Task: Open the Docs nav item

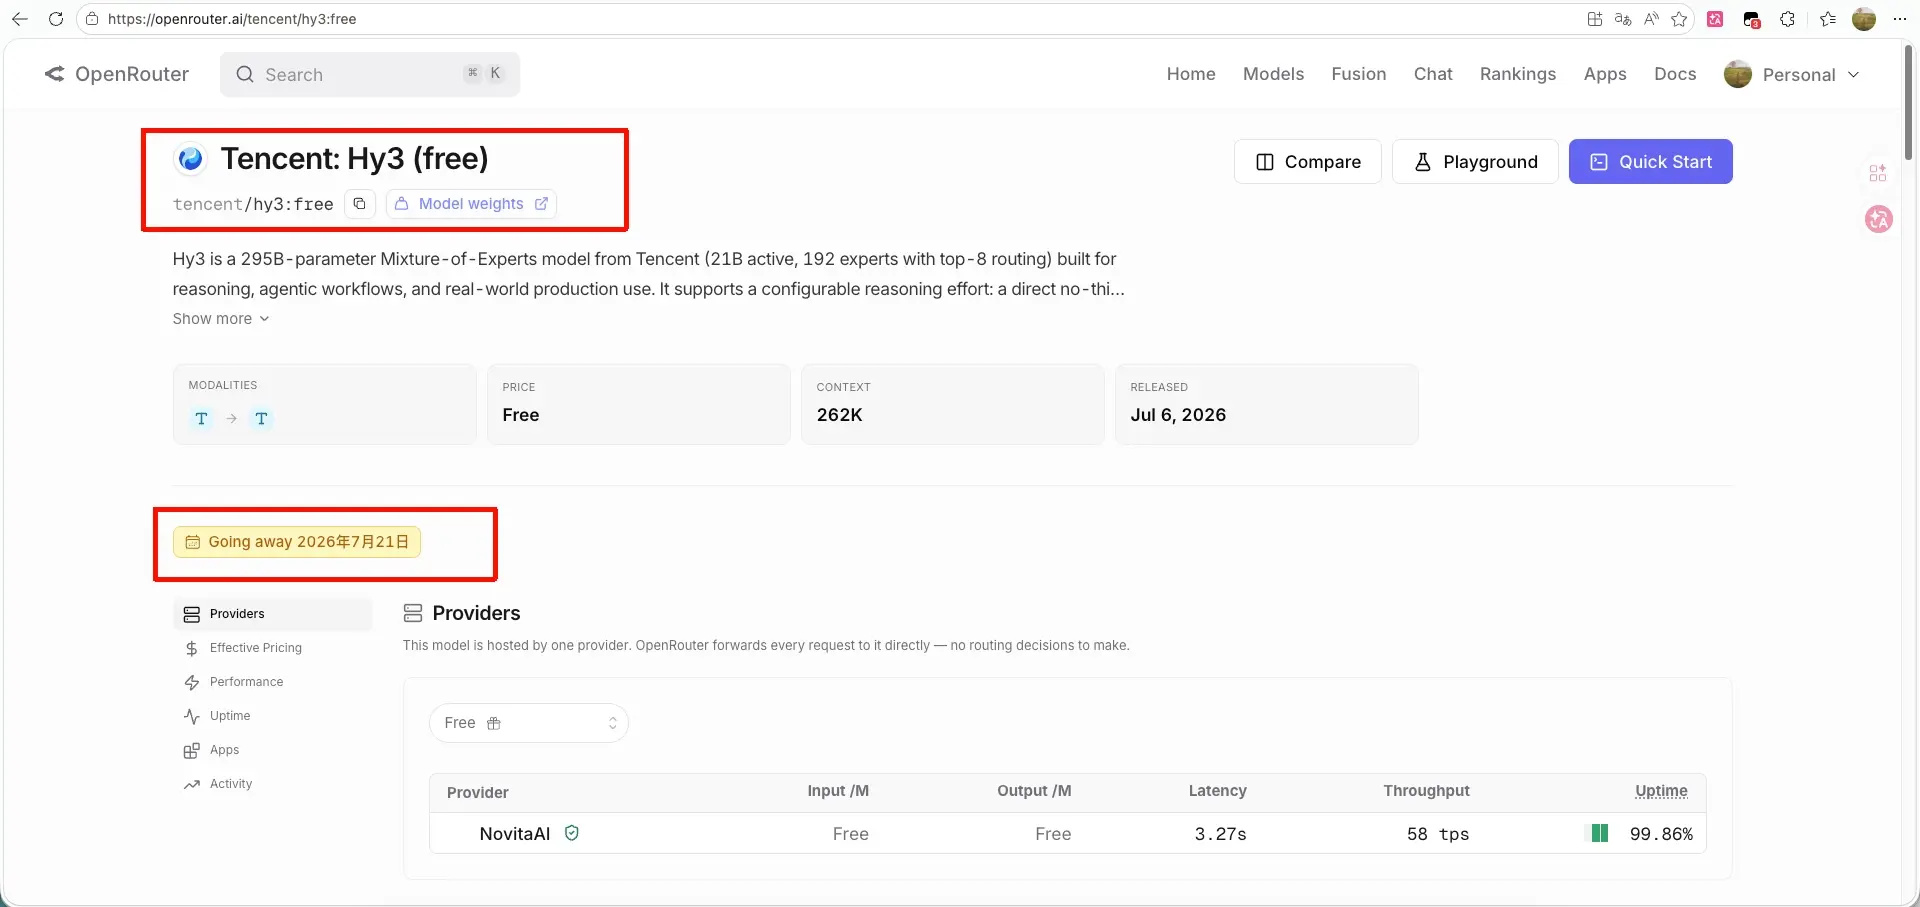Action: coord(1675,74)
